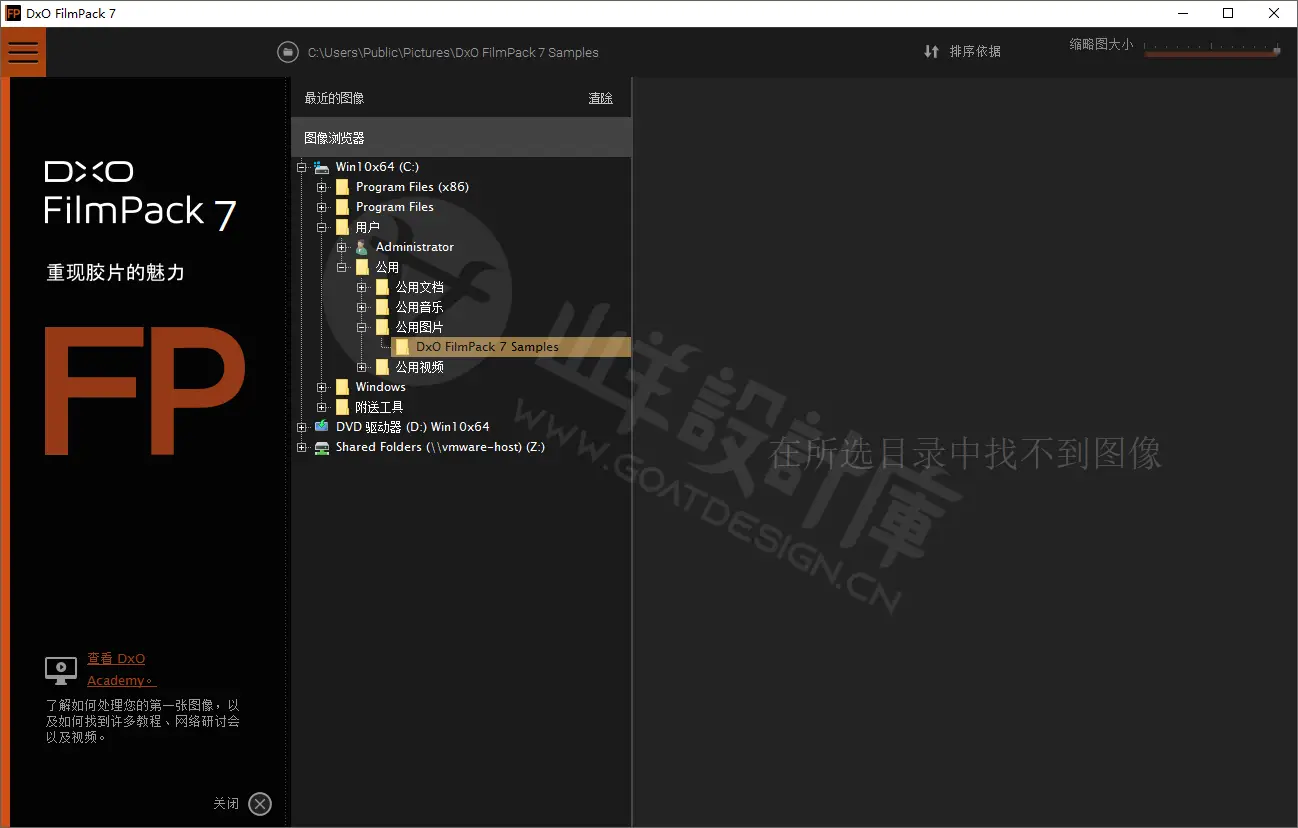Image resolution: width=1298 pixels, height=828 pixels.
Task: Adjust the 缩略图大小 thumbnail size slider
Action: click(x=1212, y=50)
